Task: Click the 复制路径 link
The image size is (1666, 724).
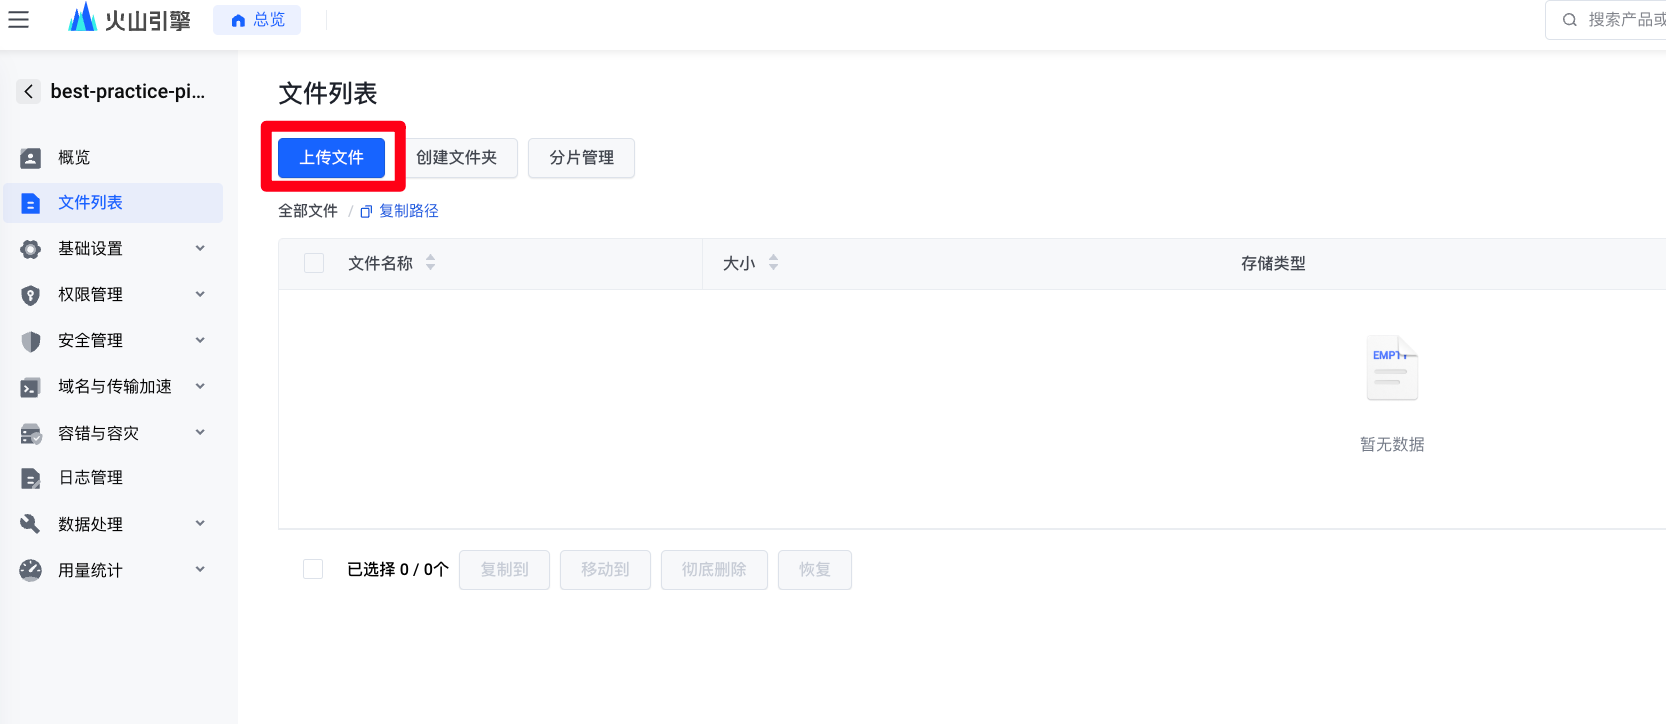Action: 408,211
